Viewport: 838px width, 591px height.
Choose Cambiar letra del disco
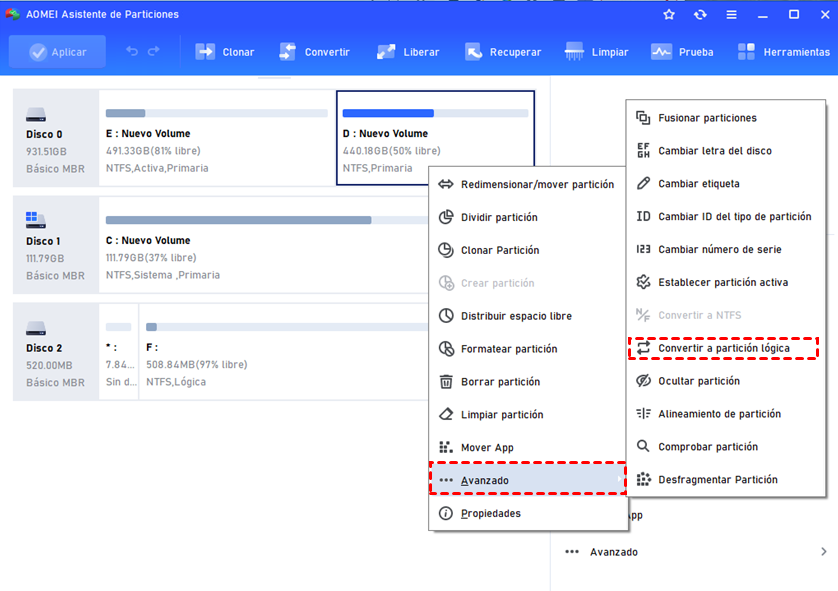click(x=726, y=151)
